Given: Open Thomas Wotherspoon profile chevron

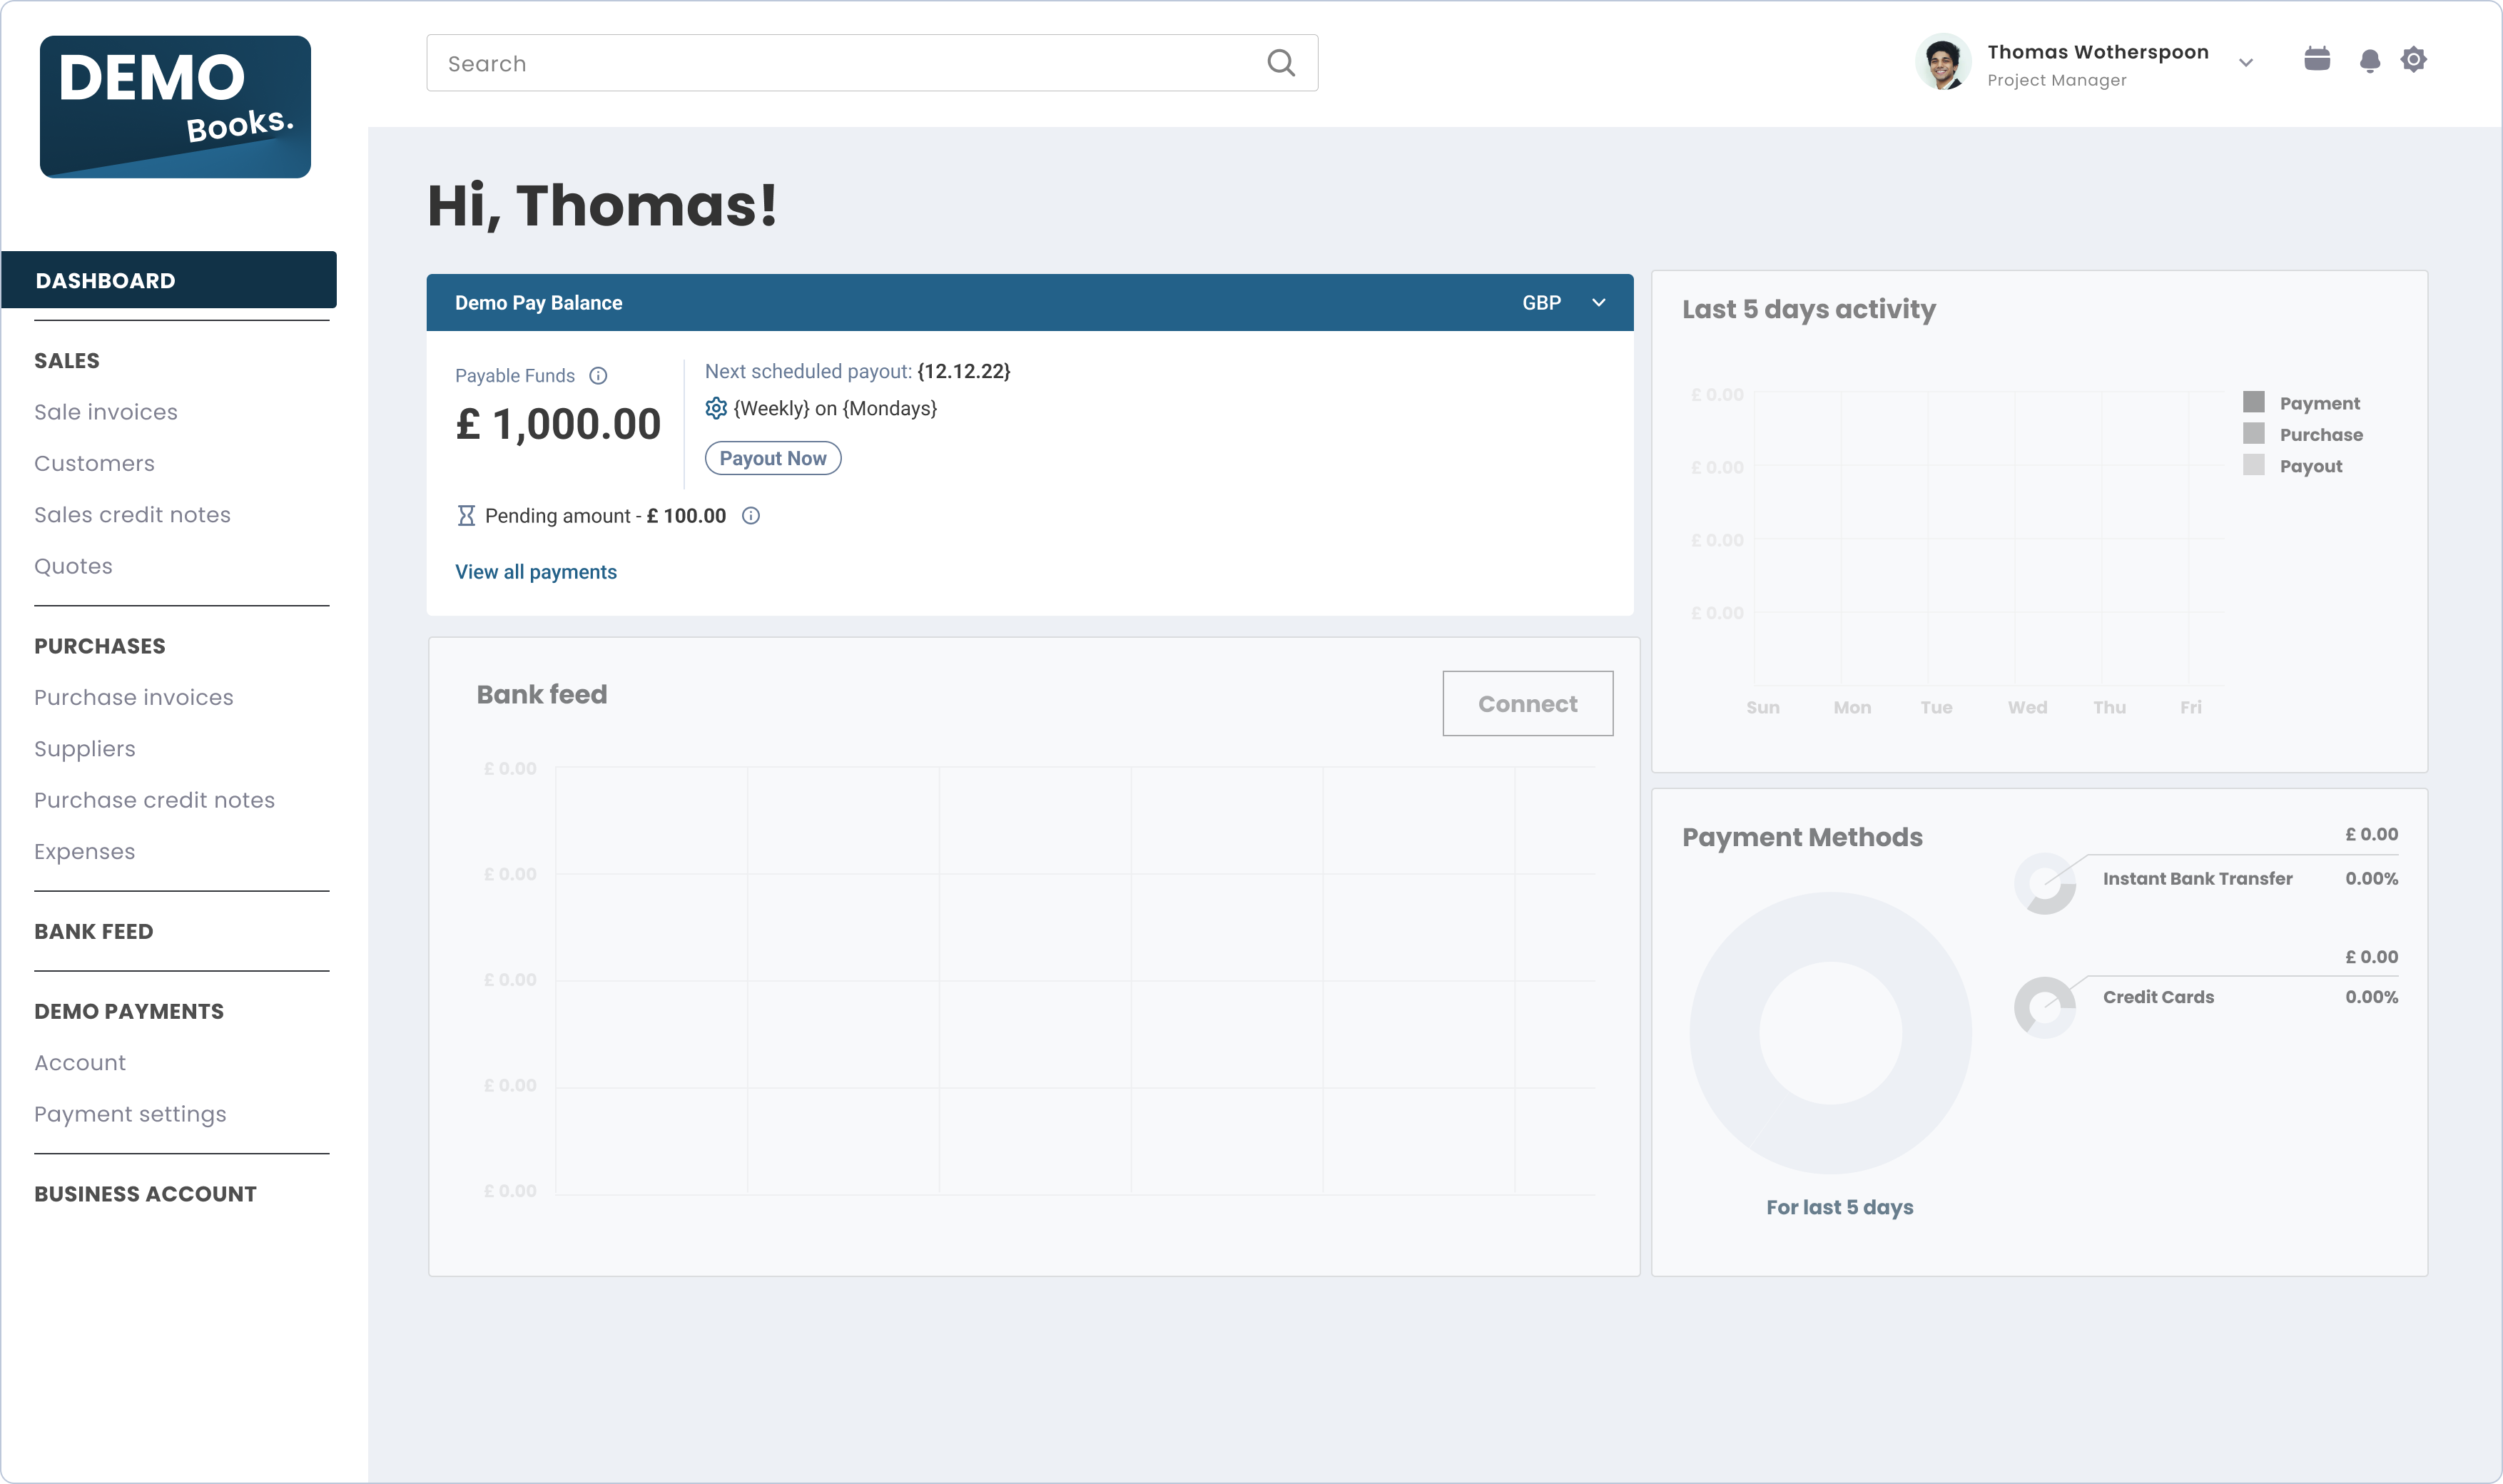Looking at the screenshot, I should tap(2246, 63).
